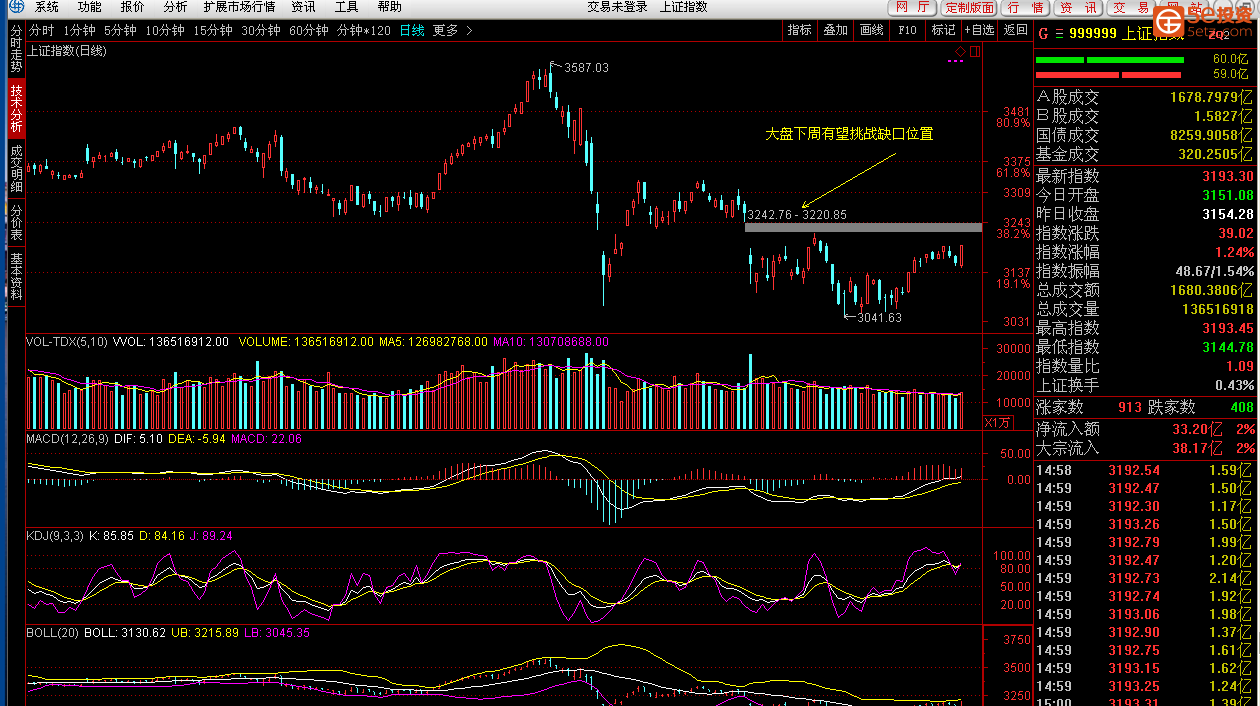
Task: Click the 3587.03 high price label
Action: coord(586,68)
